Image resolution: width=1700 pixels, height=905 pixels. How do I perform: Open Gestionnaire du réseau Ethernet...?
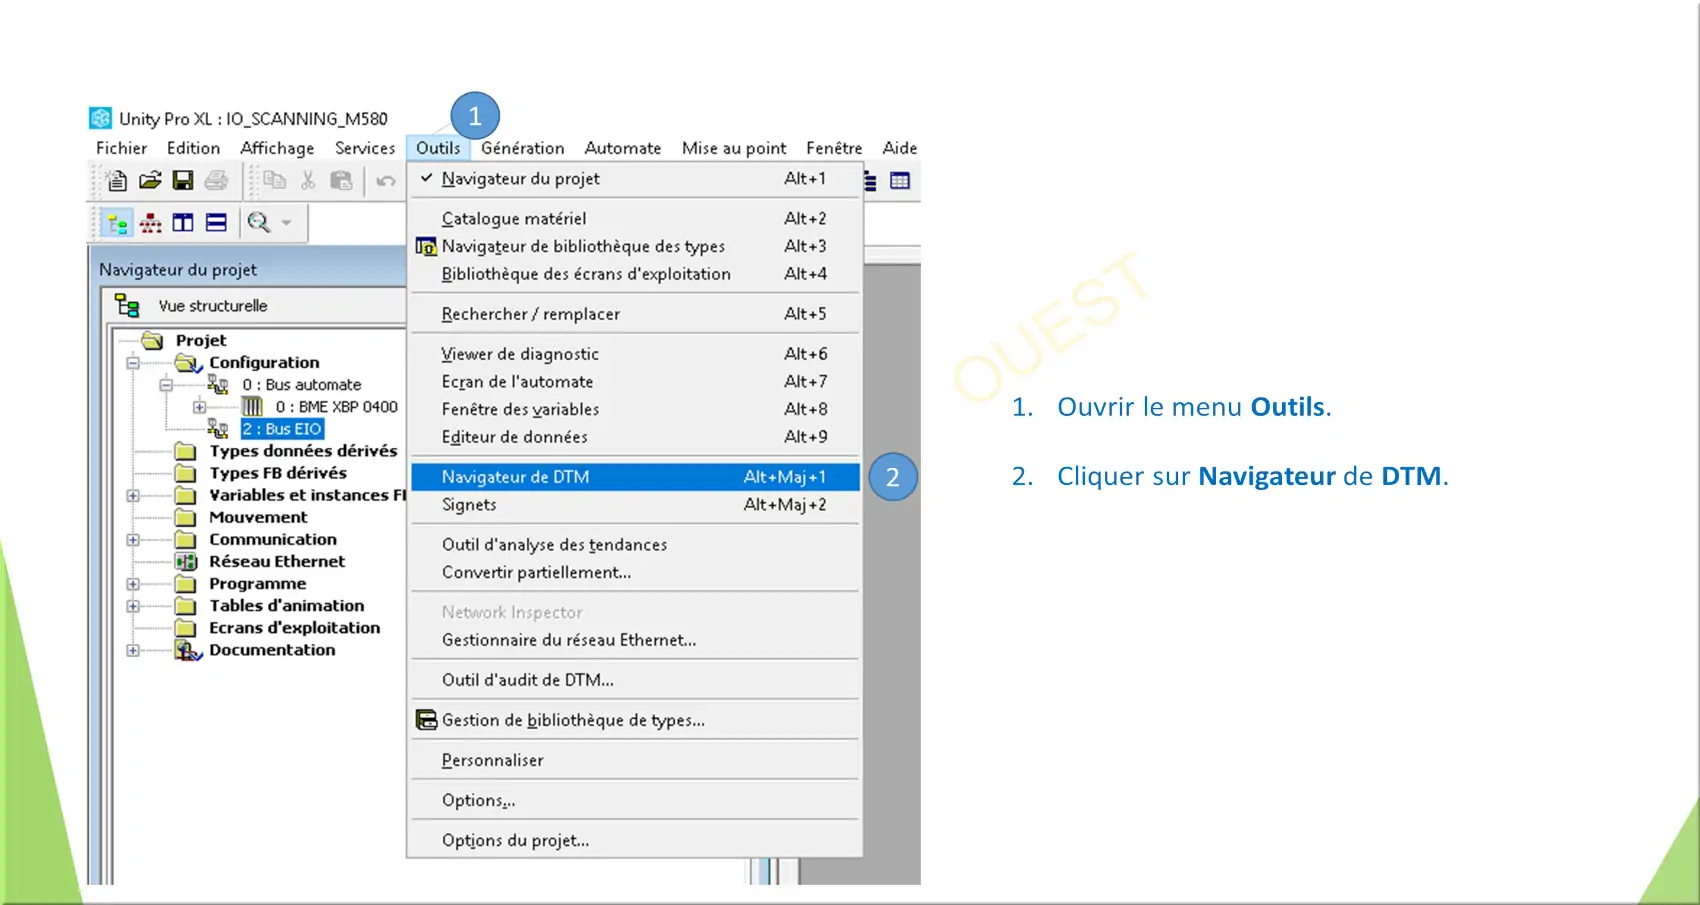(635, 640)
